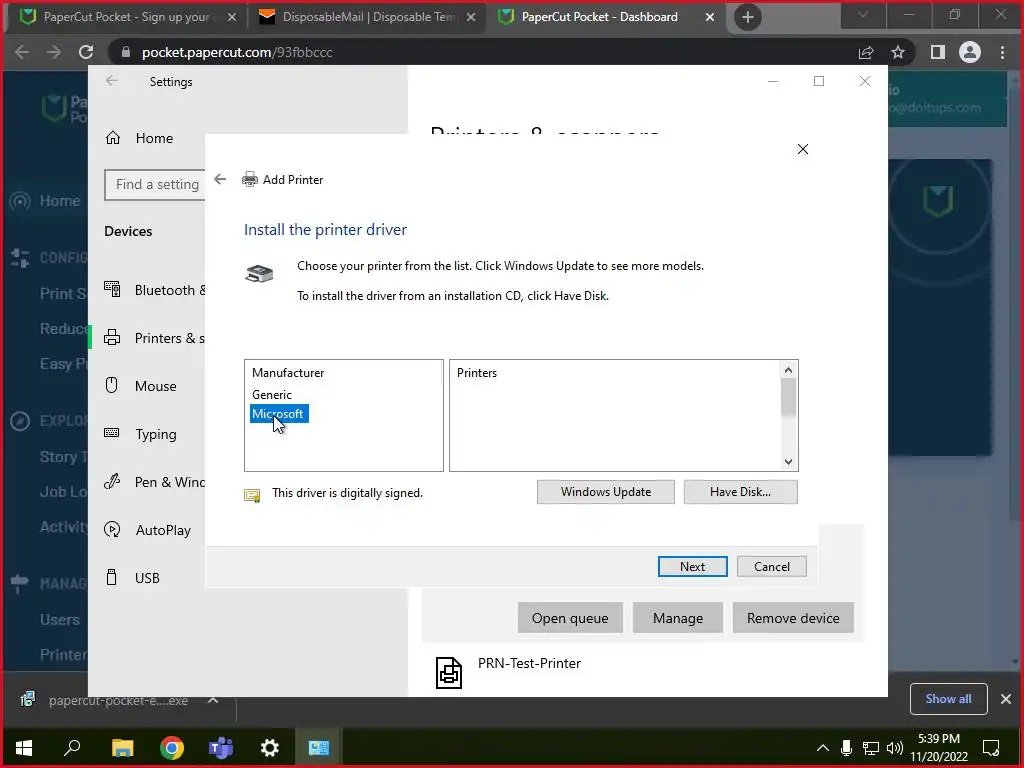Open Microsoft Teams from taskbar
The image size is (1024, 768).
[221, 748]
